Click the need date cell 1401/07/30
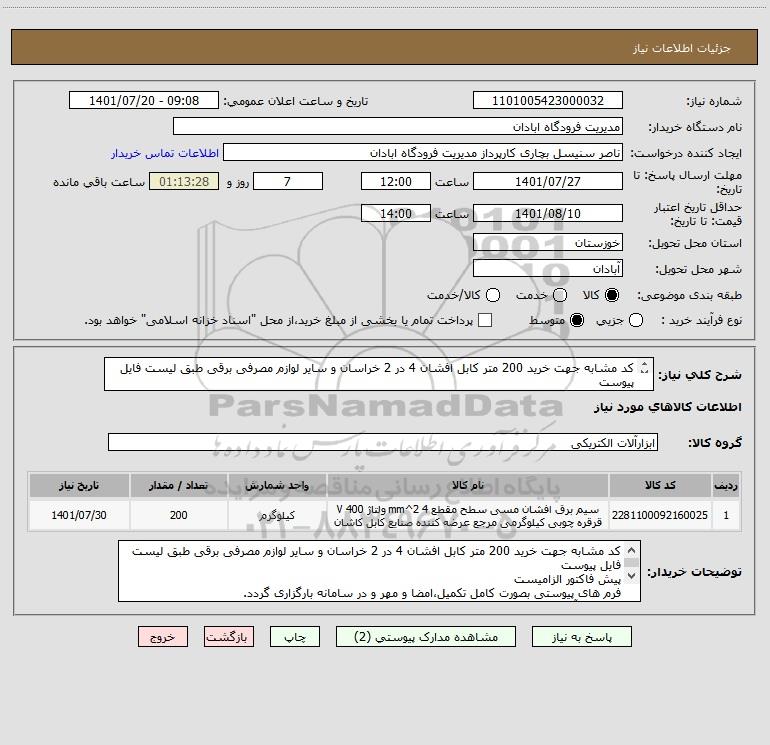 [79, 515]
